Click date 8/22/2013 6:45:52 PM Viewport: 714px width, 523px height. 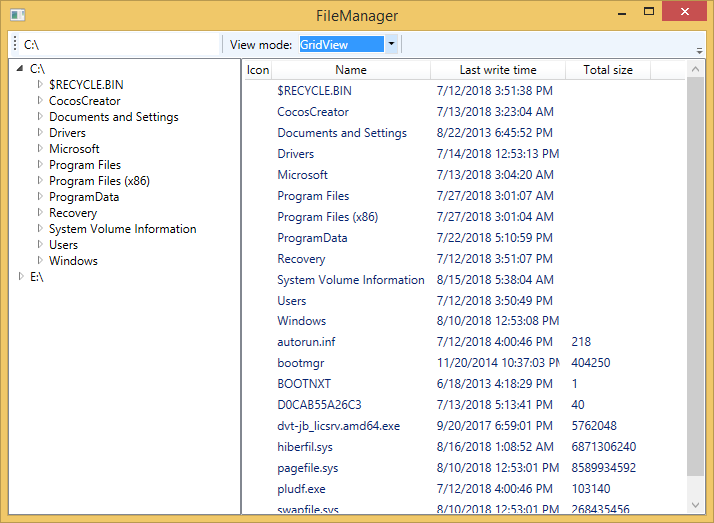(495, 132)
